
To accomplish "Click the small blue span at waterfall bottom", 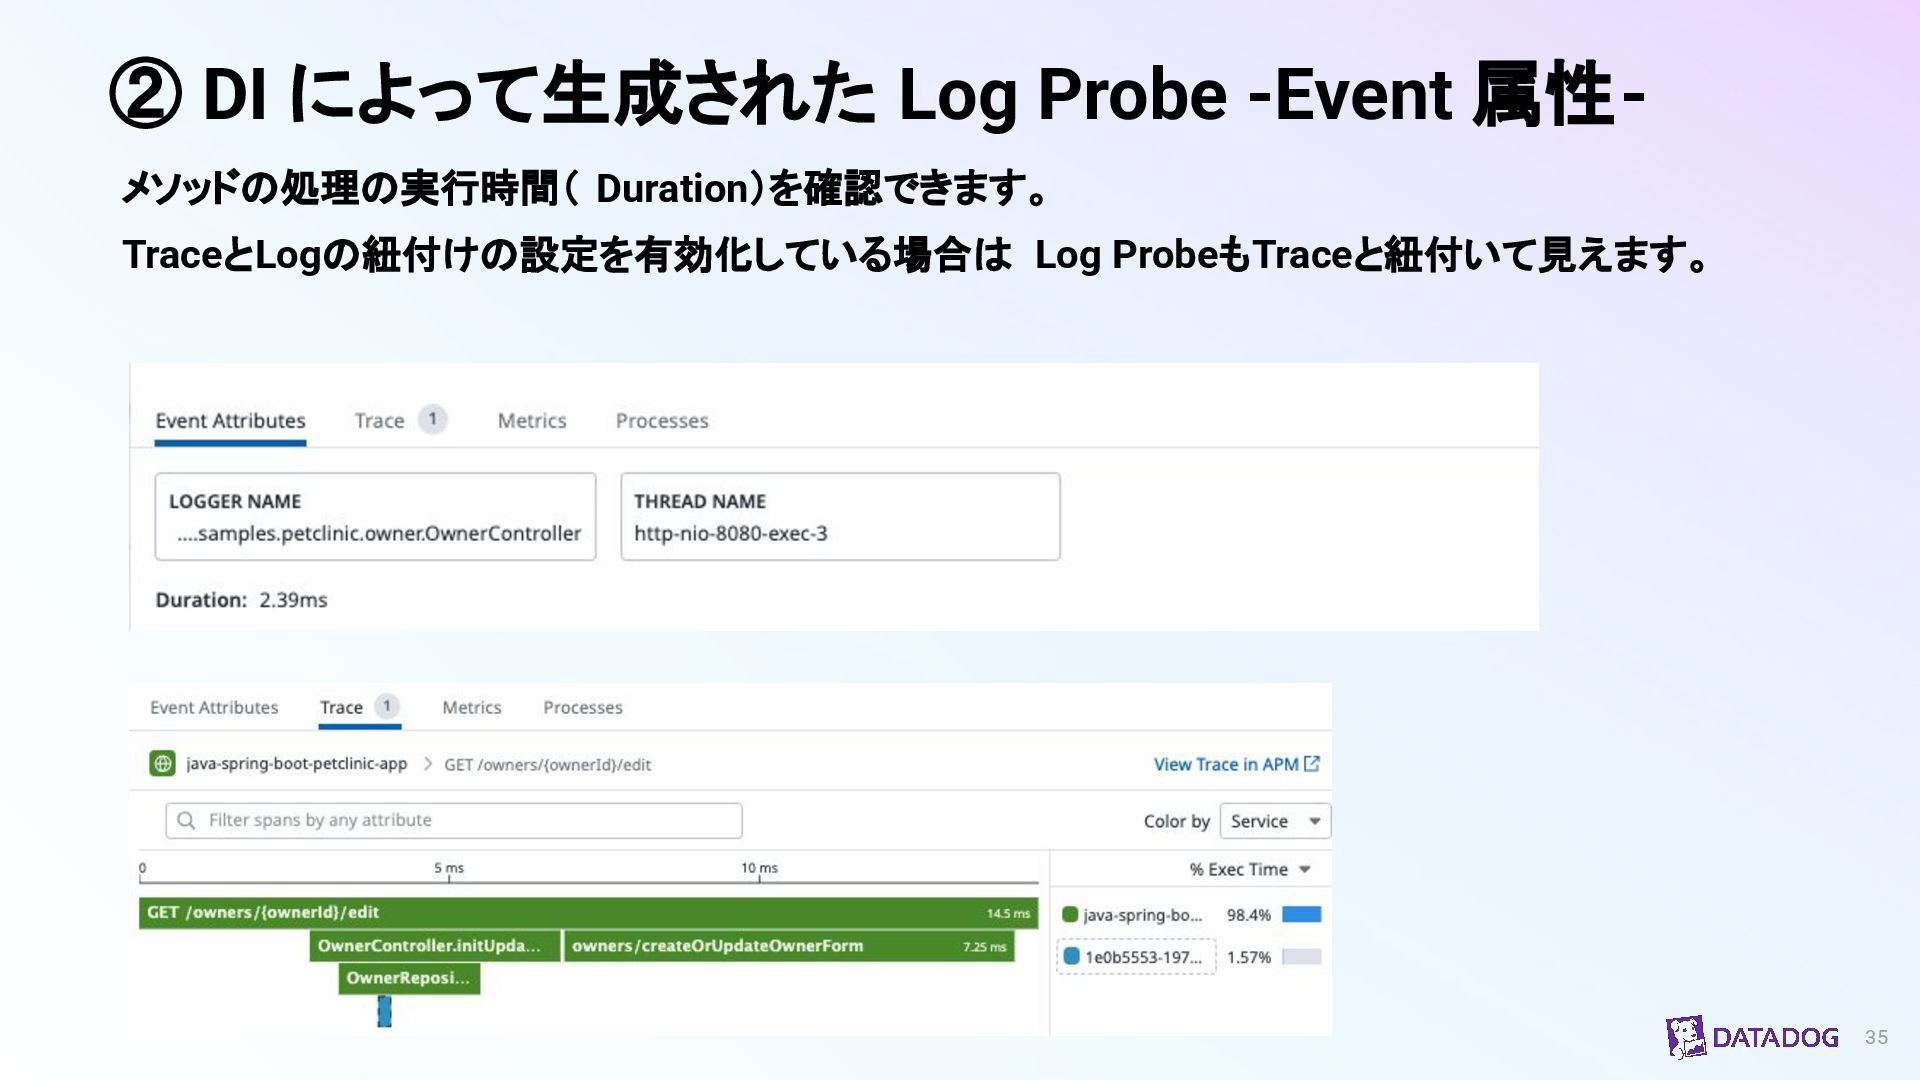I will click(x=384, y=1011).
